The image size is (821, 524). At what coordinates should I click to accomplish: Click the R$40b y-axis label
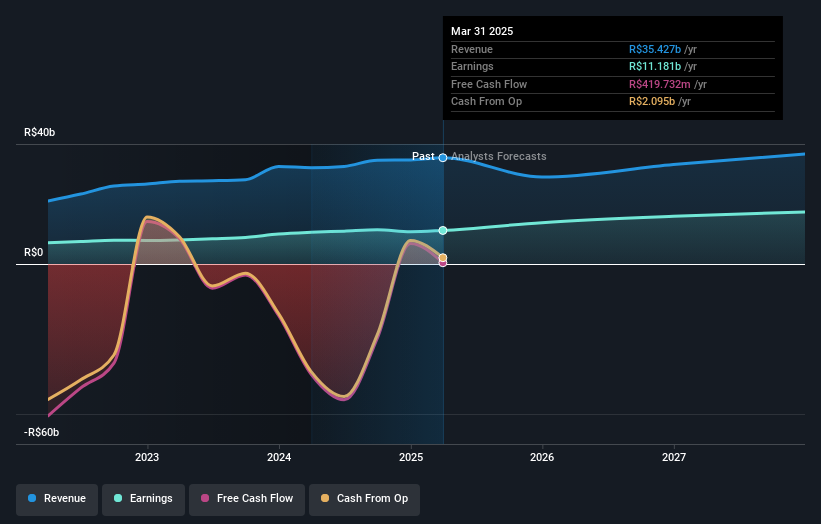tap(39, 132)
